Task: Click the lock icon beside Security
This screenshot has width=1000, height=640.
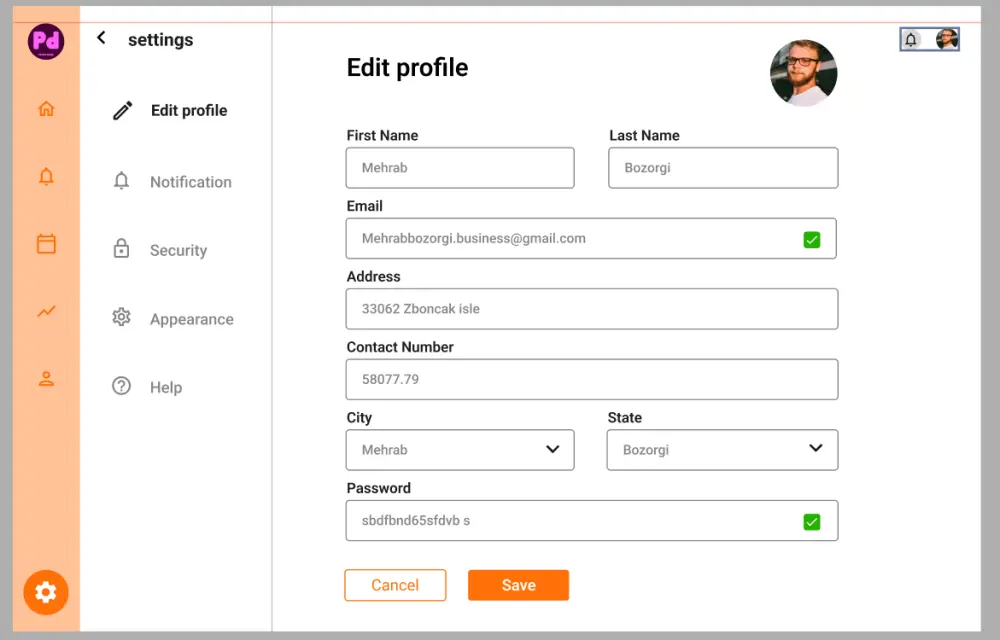Action: click(x=121, y=249)
